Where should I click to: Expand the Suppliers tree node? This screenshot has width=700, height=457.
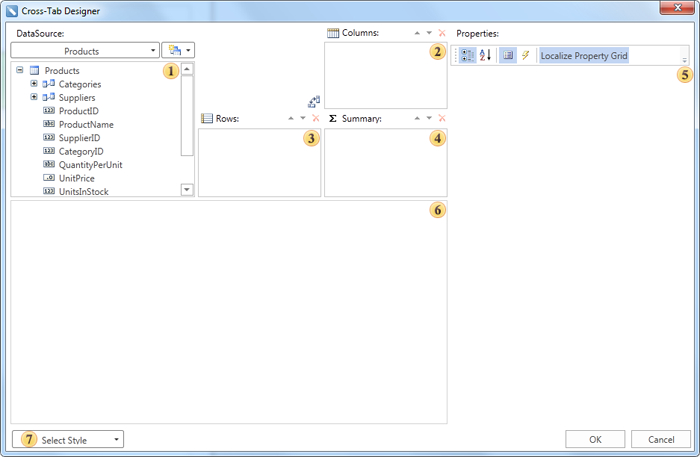tap(34, 98)
